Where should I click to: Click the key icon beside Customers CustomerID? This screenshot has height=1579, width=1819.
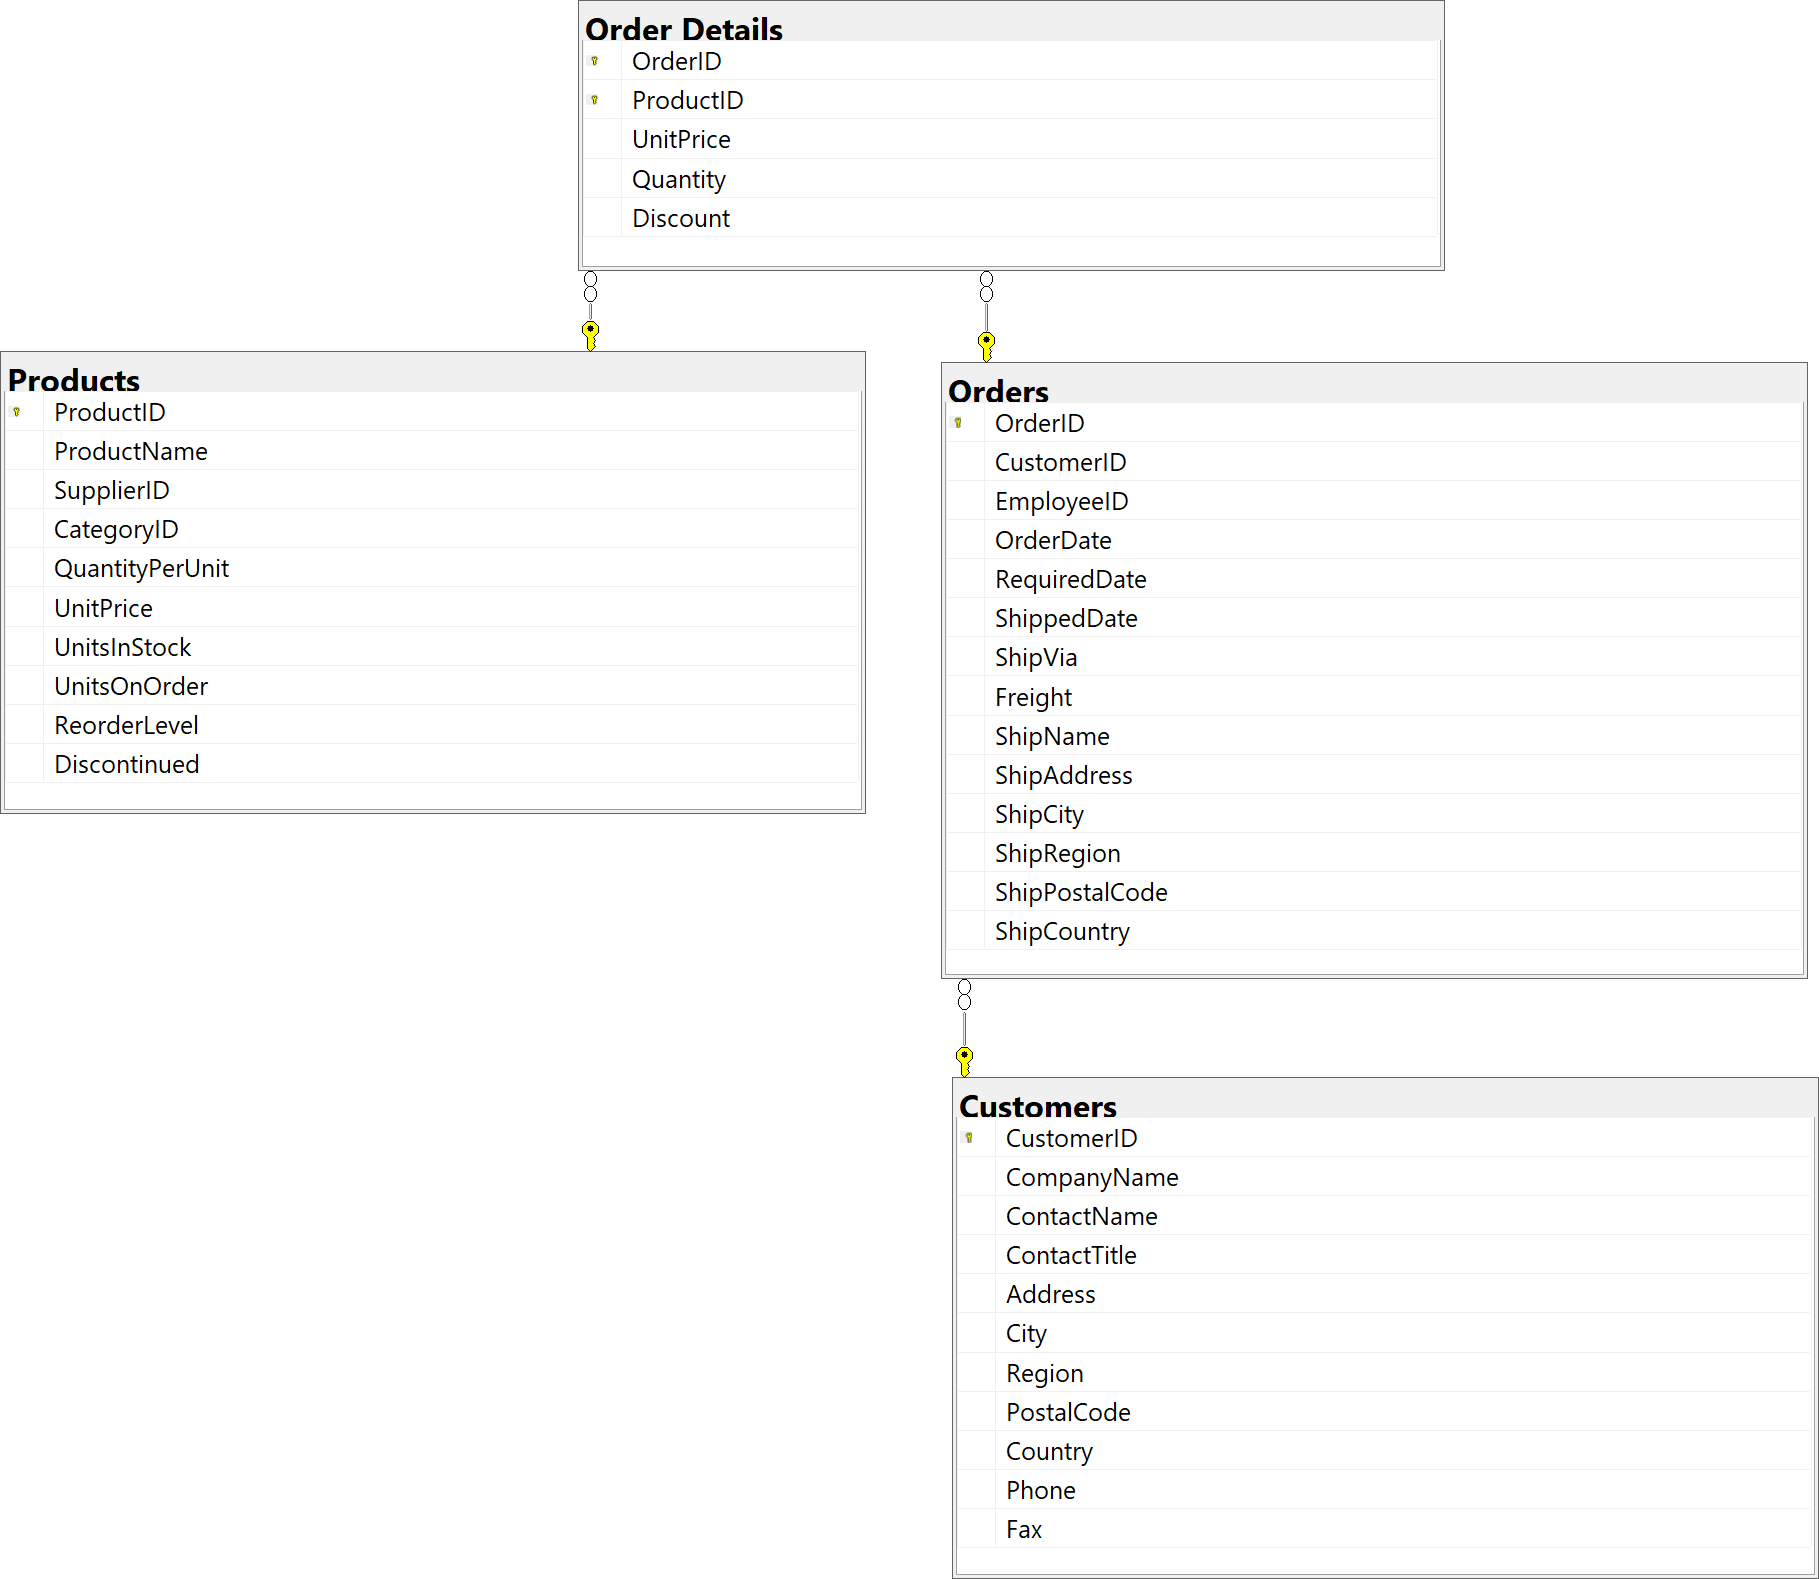[x=969, y=1138]
